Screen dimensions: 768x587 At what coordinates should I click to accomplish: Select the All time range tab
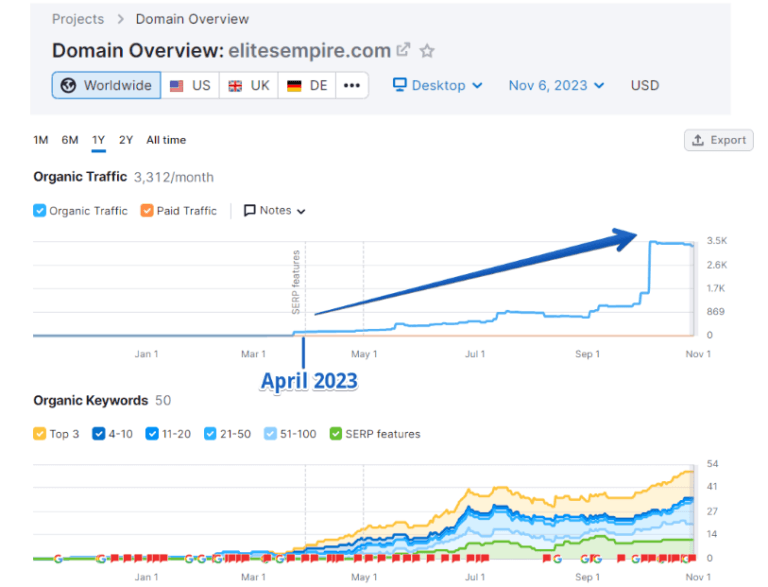(x=166, y=140)
